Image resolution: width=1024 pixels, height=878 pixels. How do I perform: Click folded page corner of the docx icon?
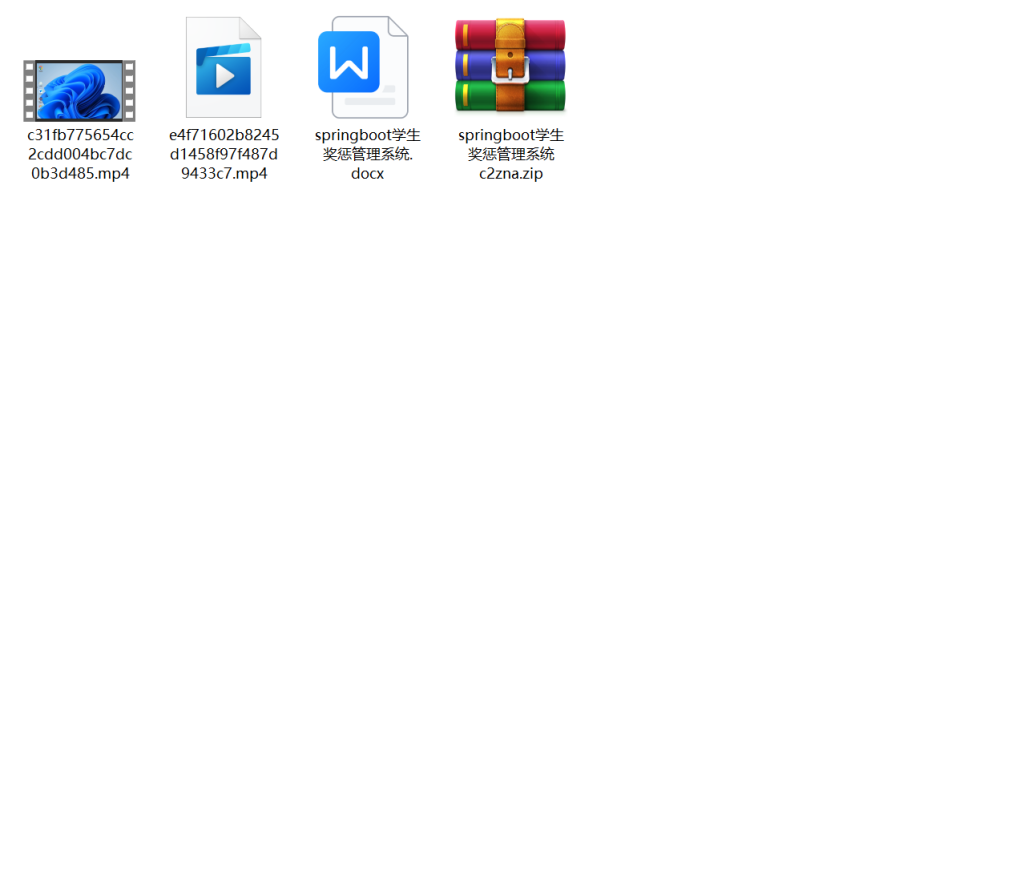point(397,28)
